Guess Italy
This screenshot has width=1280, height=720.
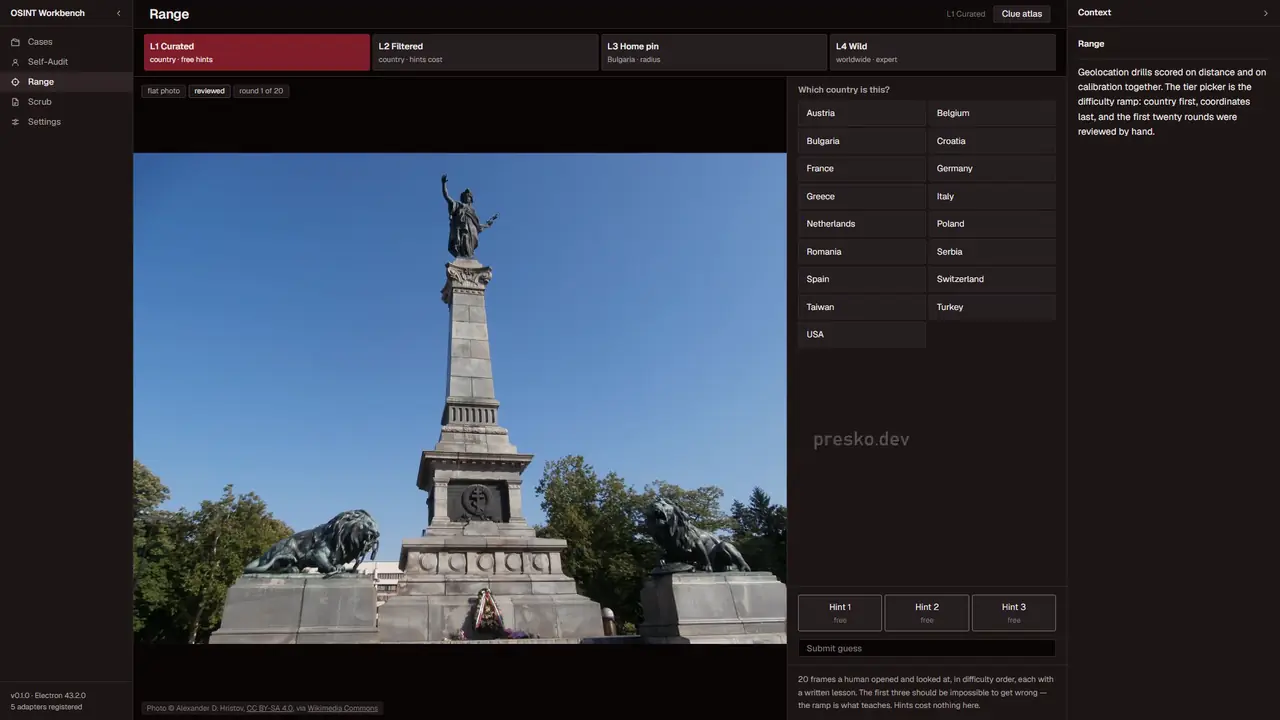(x=992, y=196)
